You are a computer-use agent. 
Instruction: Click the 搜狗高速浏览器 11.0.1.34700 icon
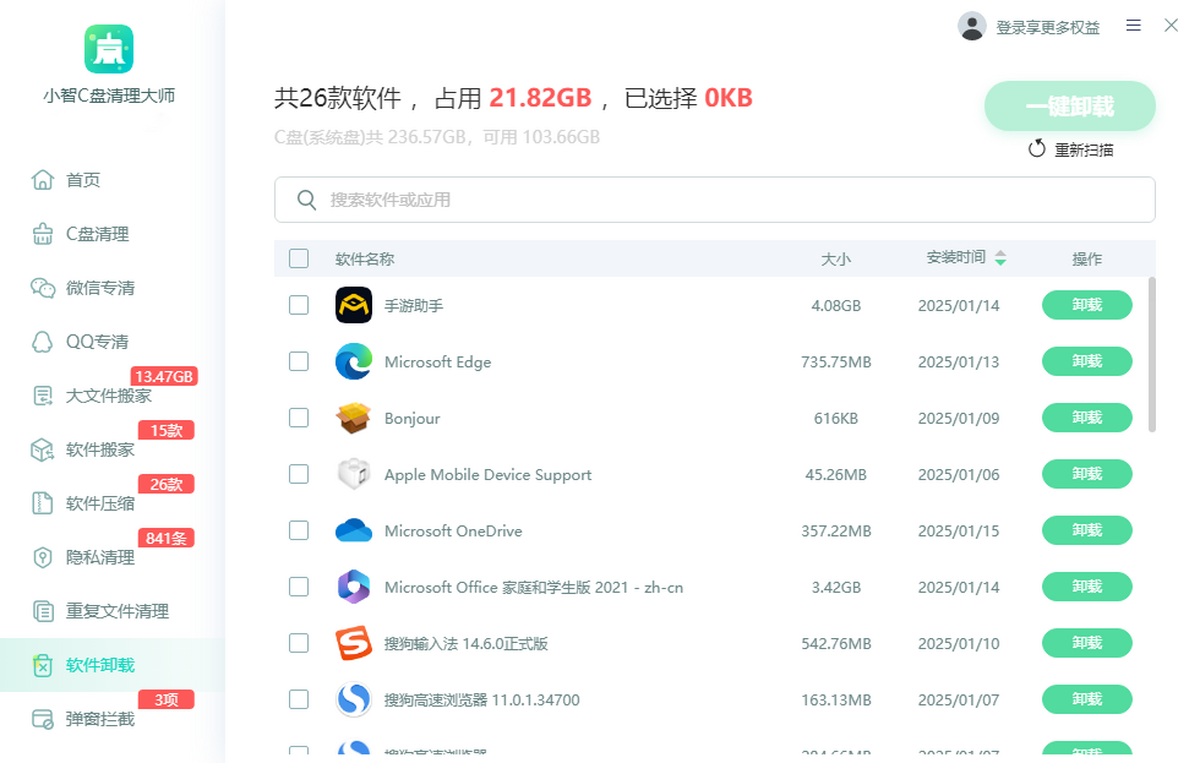(354, 700)
